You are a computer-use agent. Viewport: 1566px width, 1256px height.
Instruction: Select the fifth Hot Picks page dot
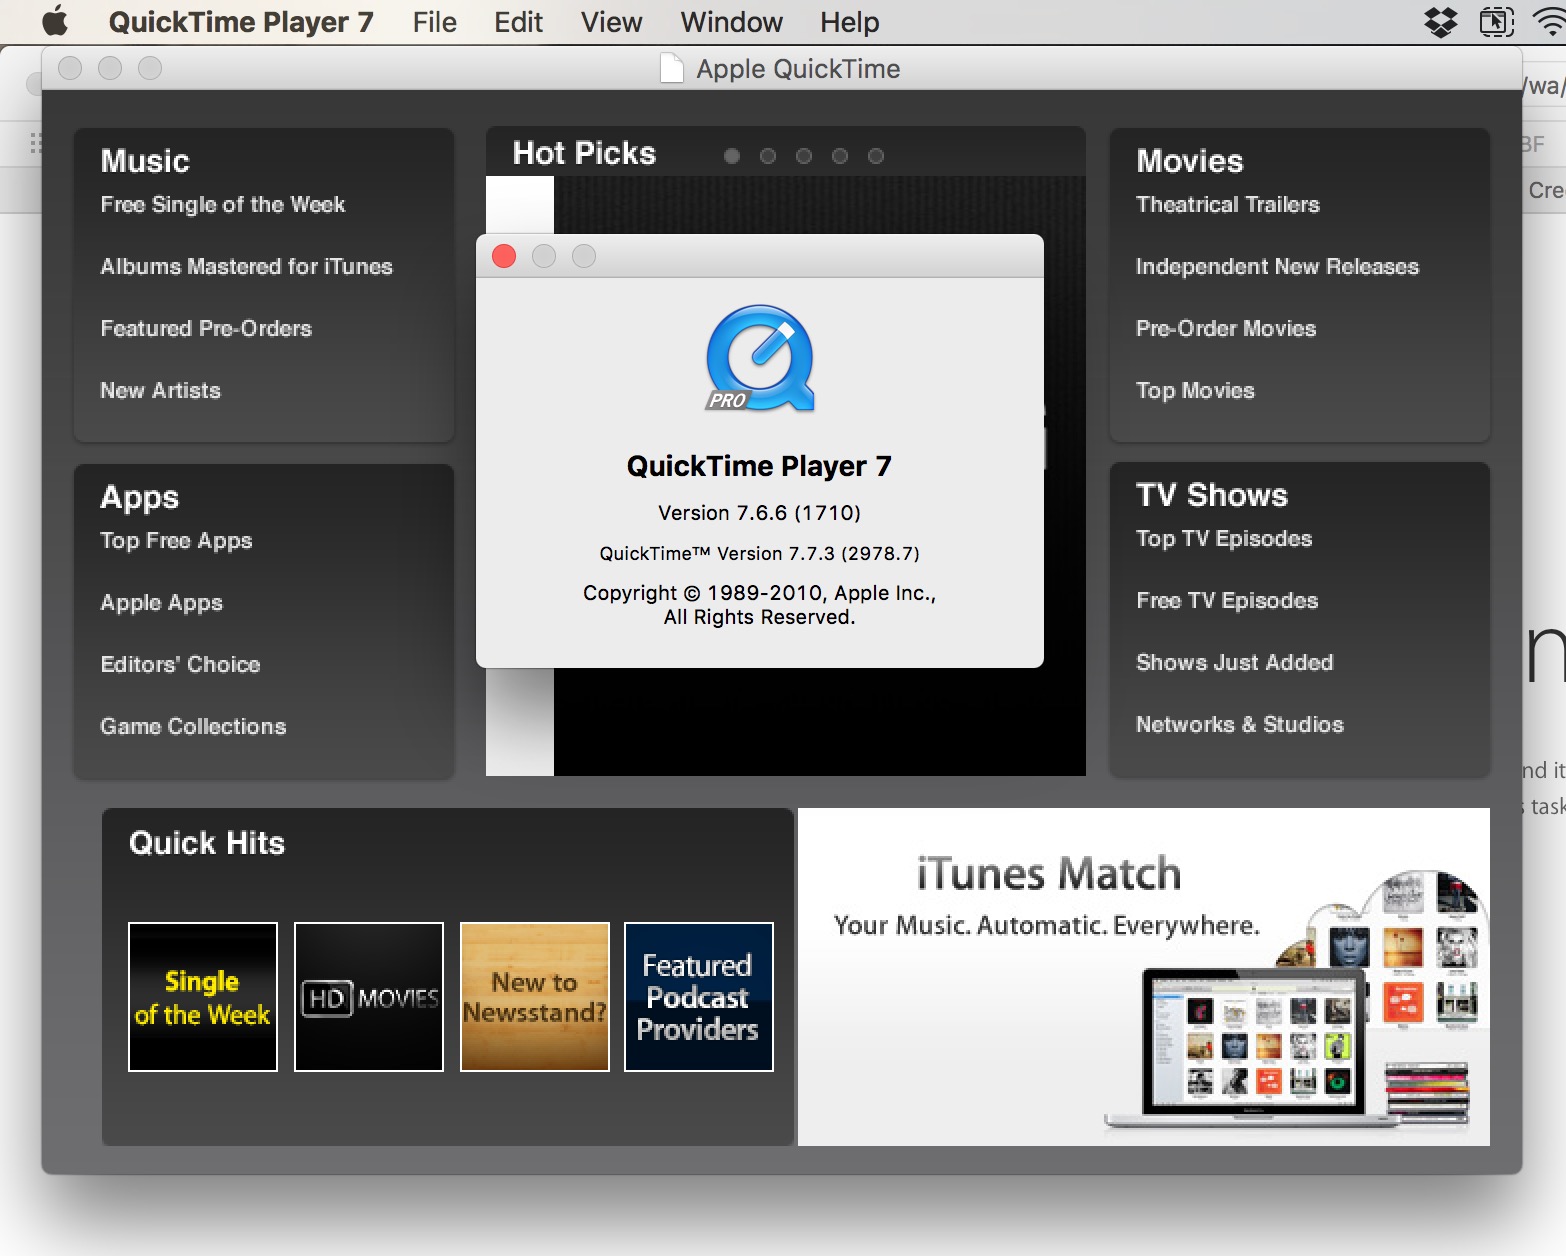(876, 156)
